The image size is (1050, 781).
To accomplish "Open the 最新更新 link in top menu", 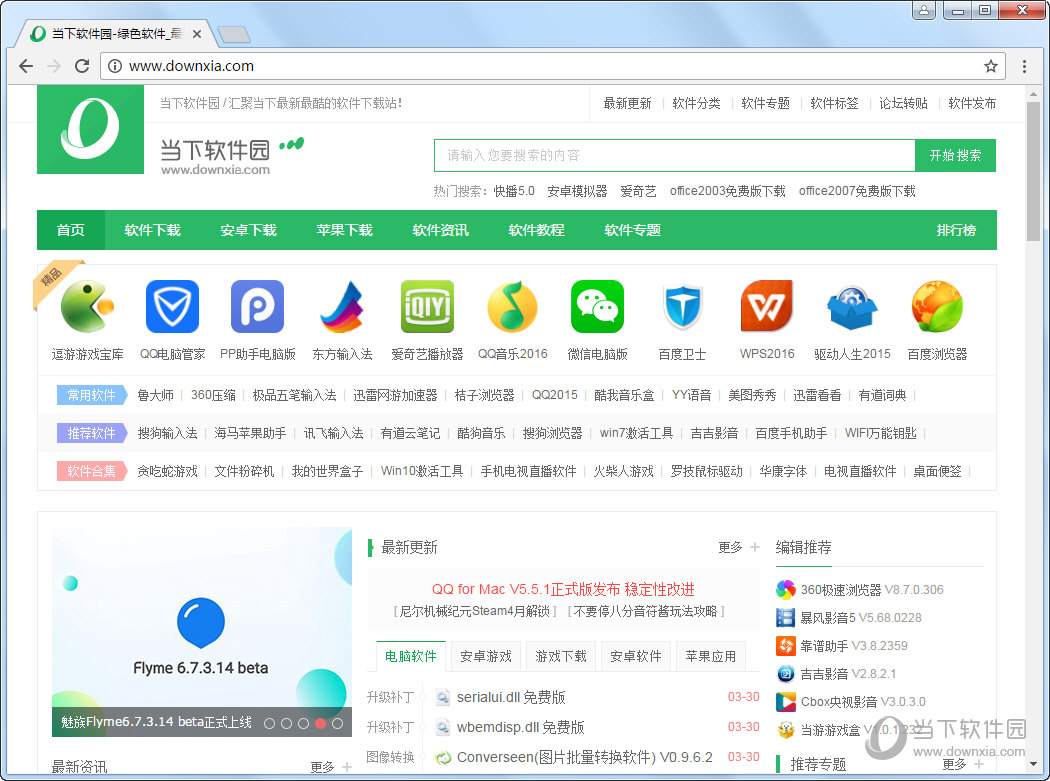I will click(x=627, y=103).
